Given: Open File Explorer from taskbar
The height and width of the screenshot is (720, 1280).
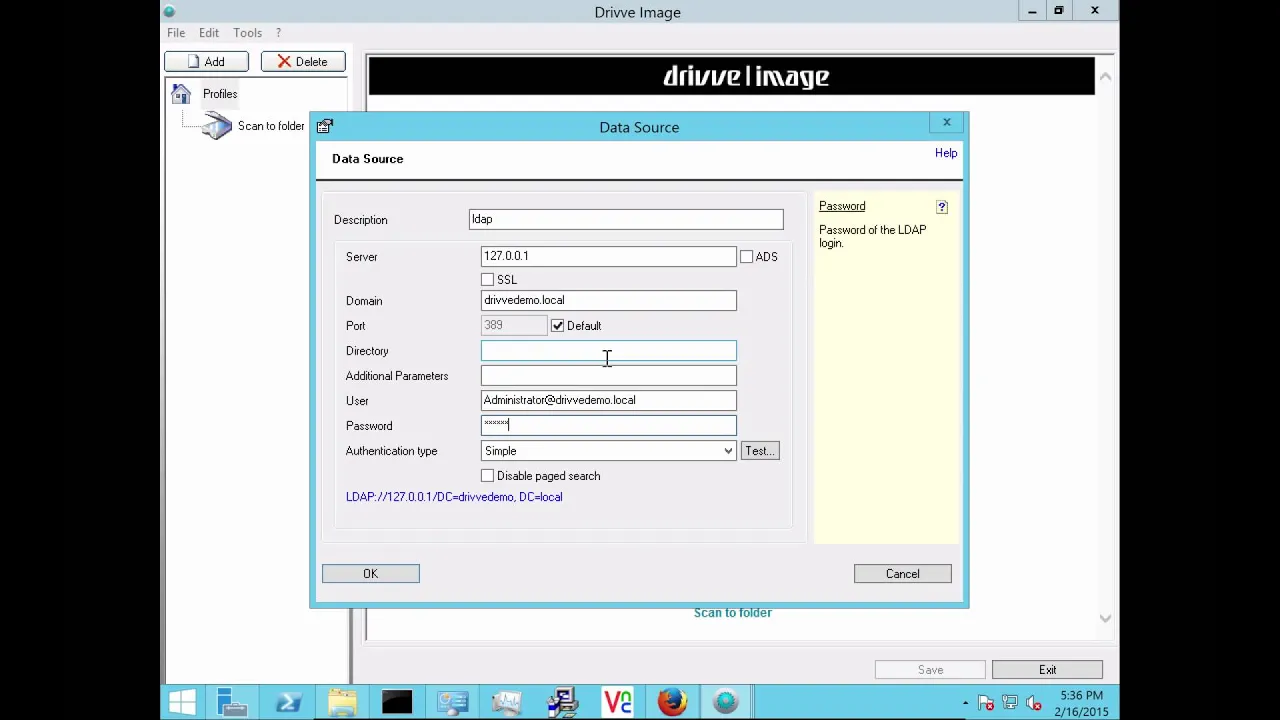Looking at the screenshot, I should (343, 702).
